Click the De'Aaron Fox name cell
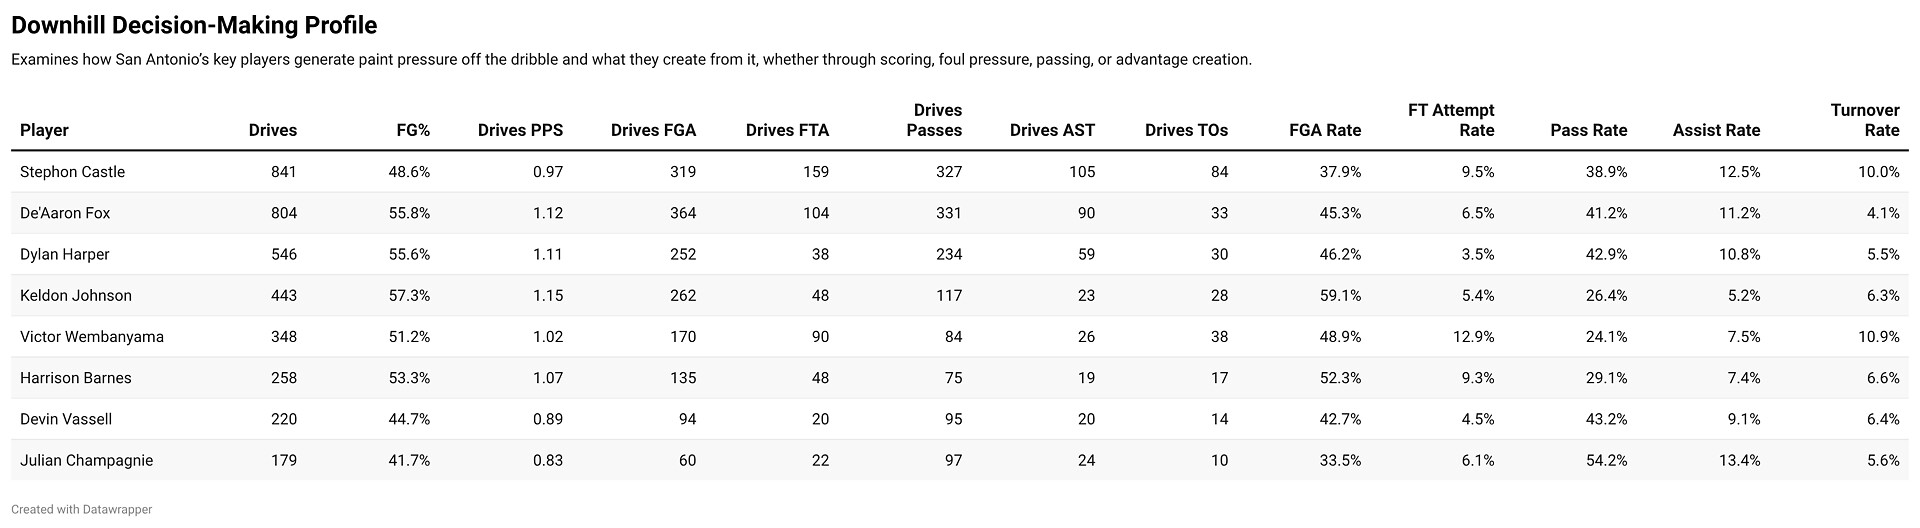 (x=65, y=213)
